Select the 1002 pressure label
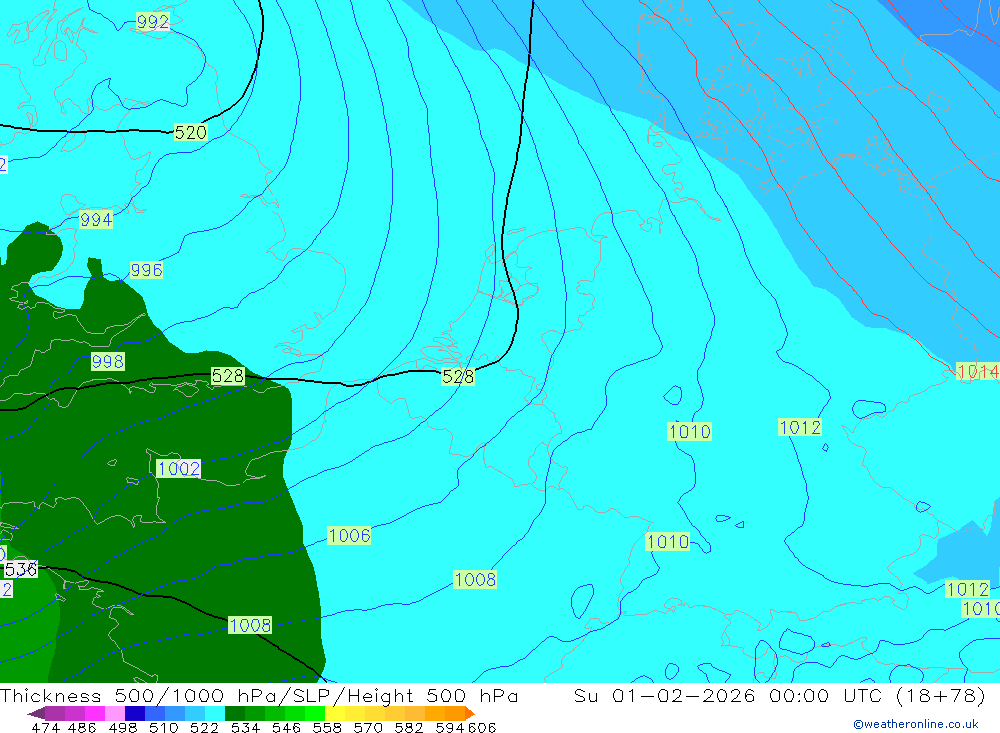1000x733 pixels. tap(179, 469)
